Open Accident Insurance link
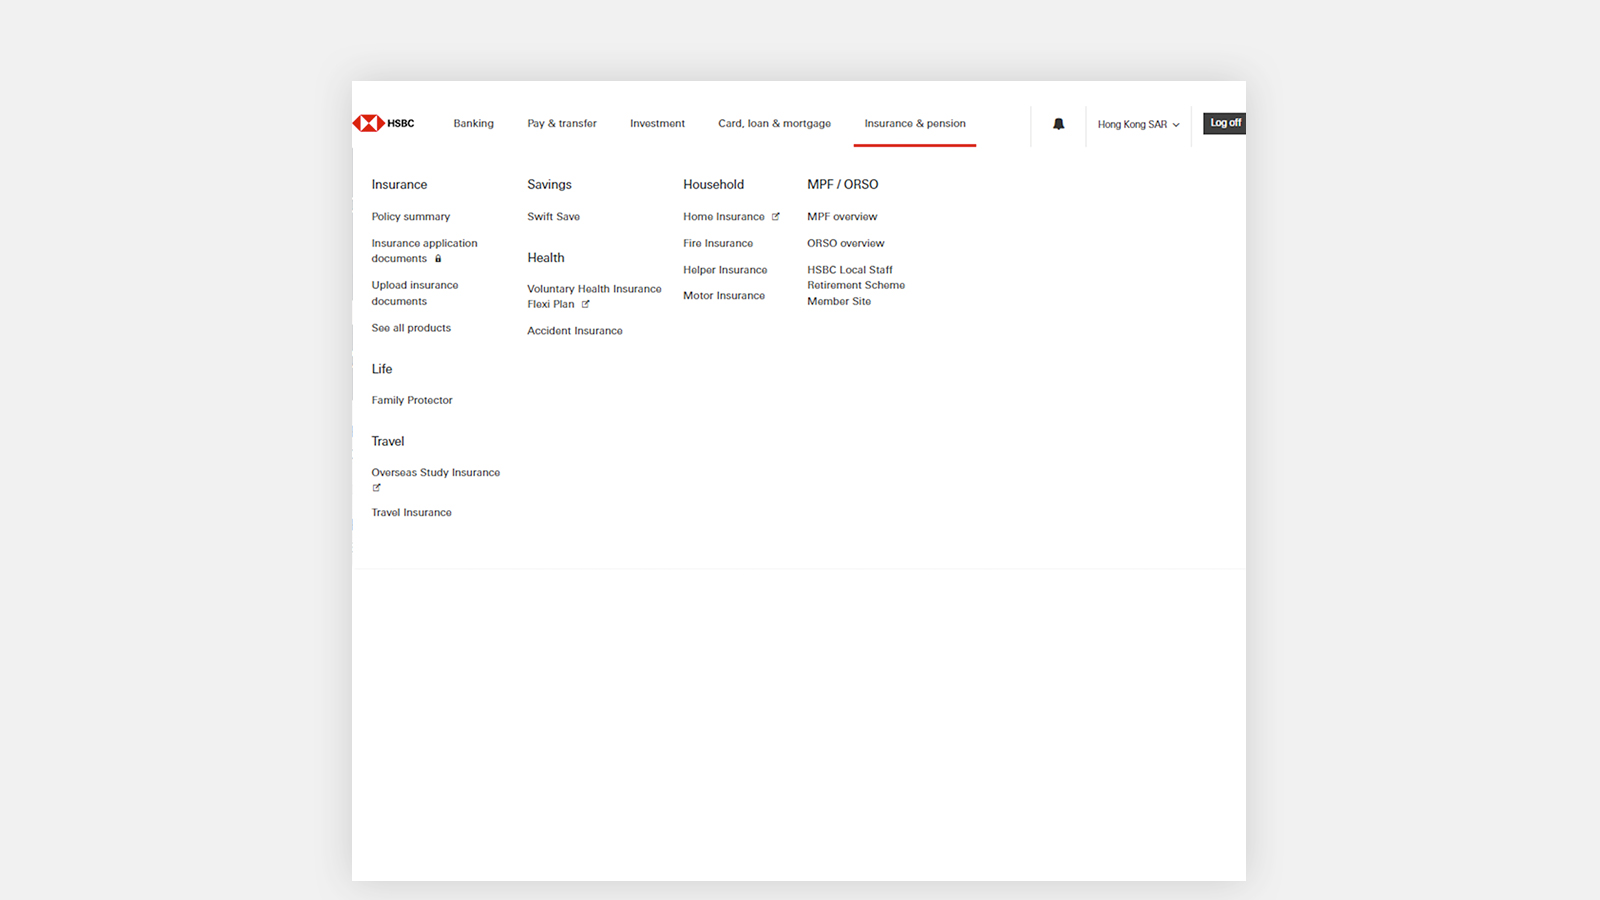The width and height of the screenshot is (1600, 900). click(x=575, y=331)
